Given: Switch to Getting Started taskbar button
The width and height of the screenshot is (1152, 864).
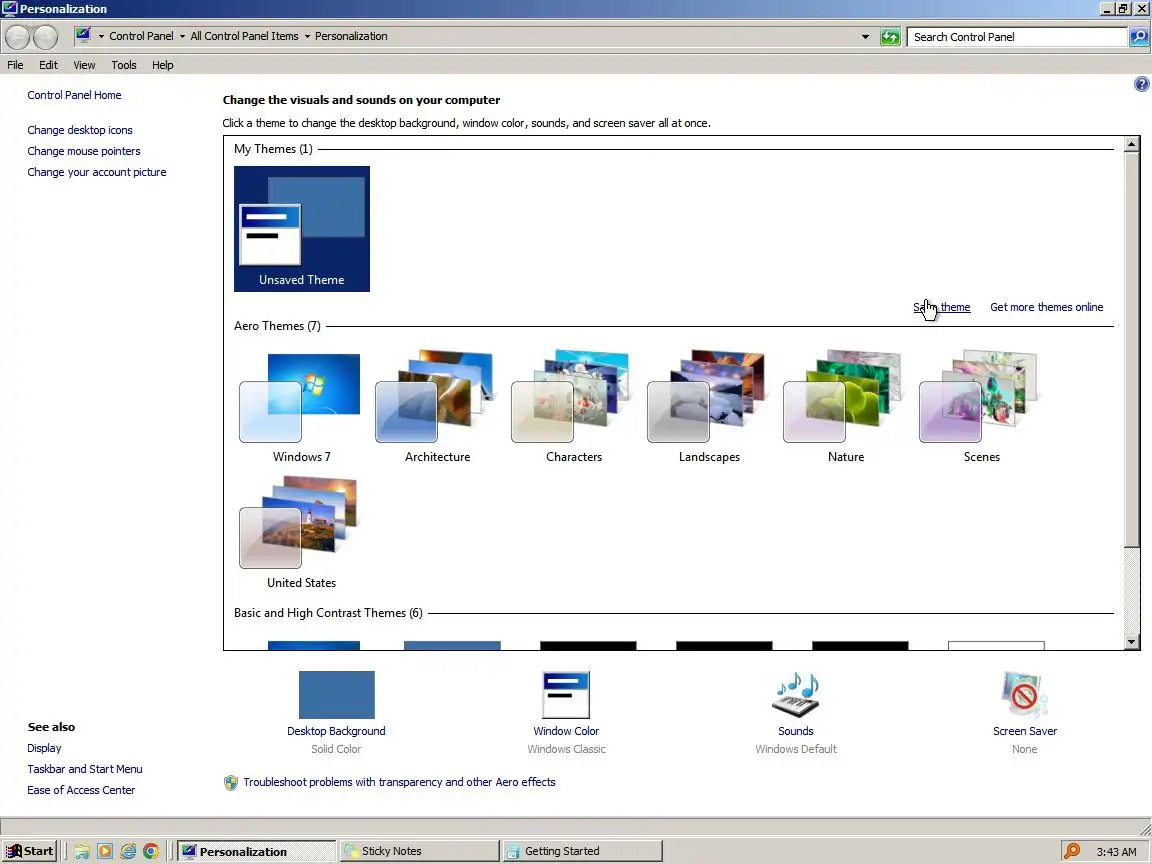Looking at the screenshot, I should (583, 852).
